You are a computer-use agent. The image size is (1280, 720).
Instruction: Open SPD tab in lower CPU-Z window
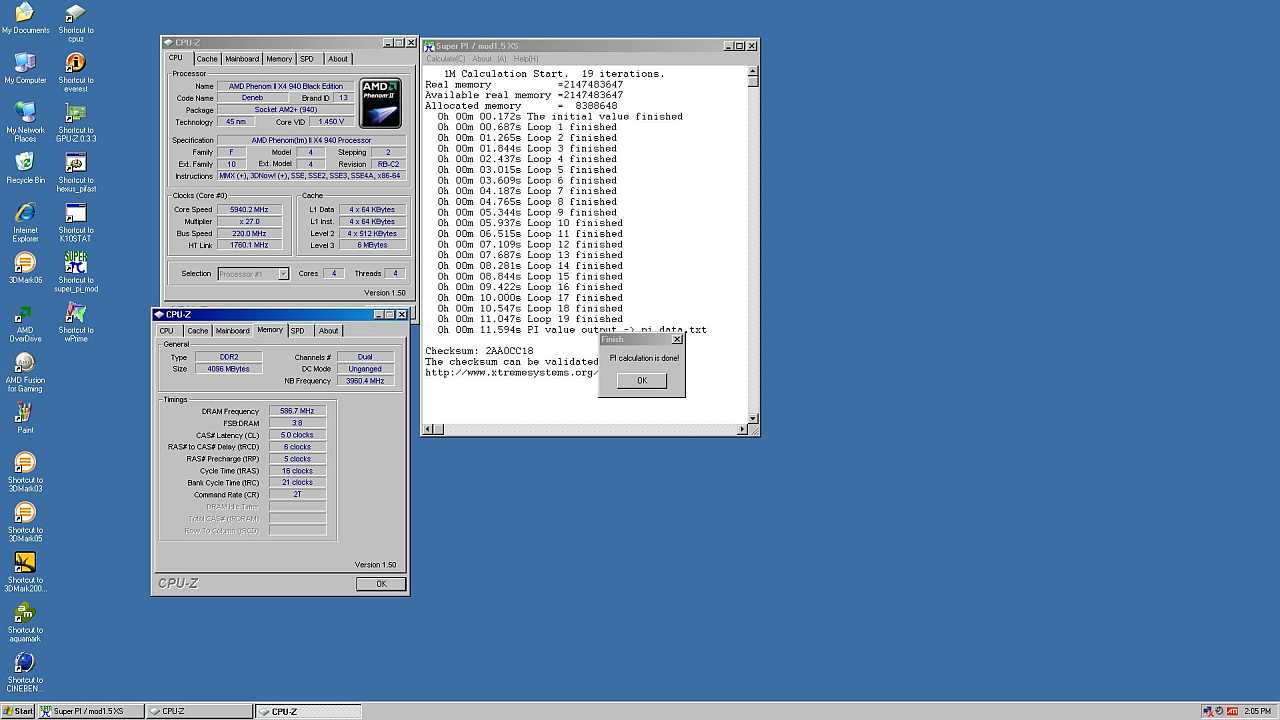[297, 331]
